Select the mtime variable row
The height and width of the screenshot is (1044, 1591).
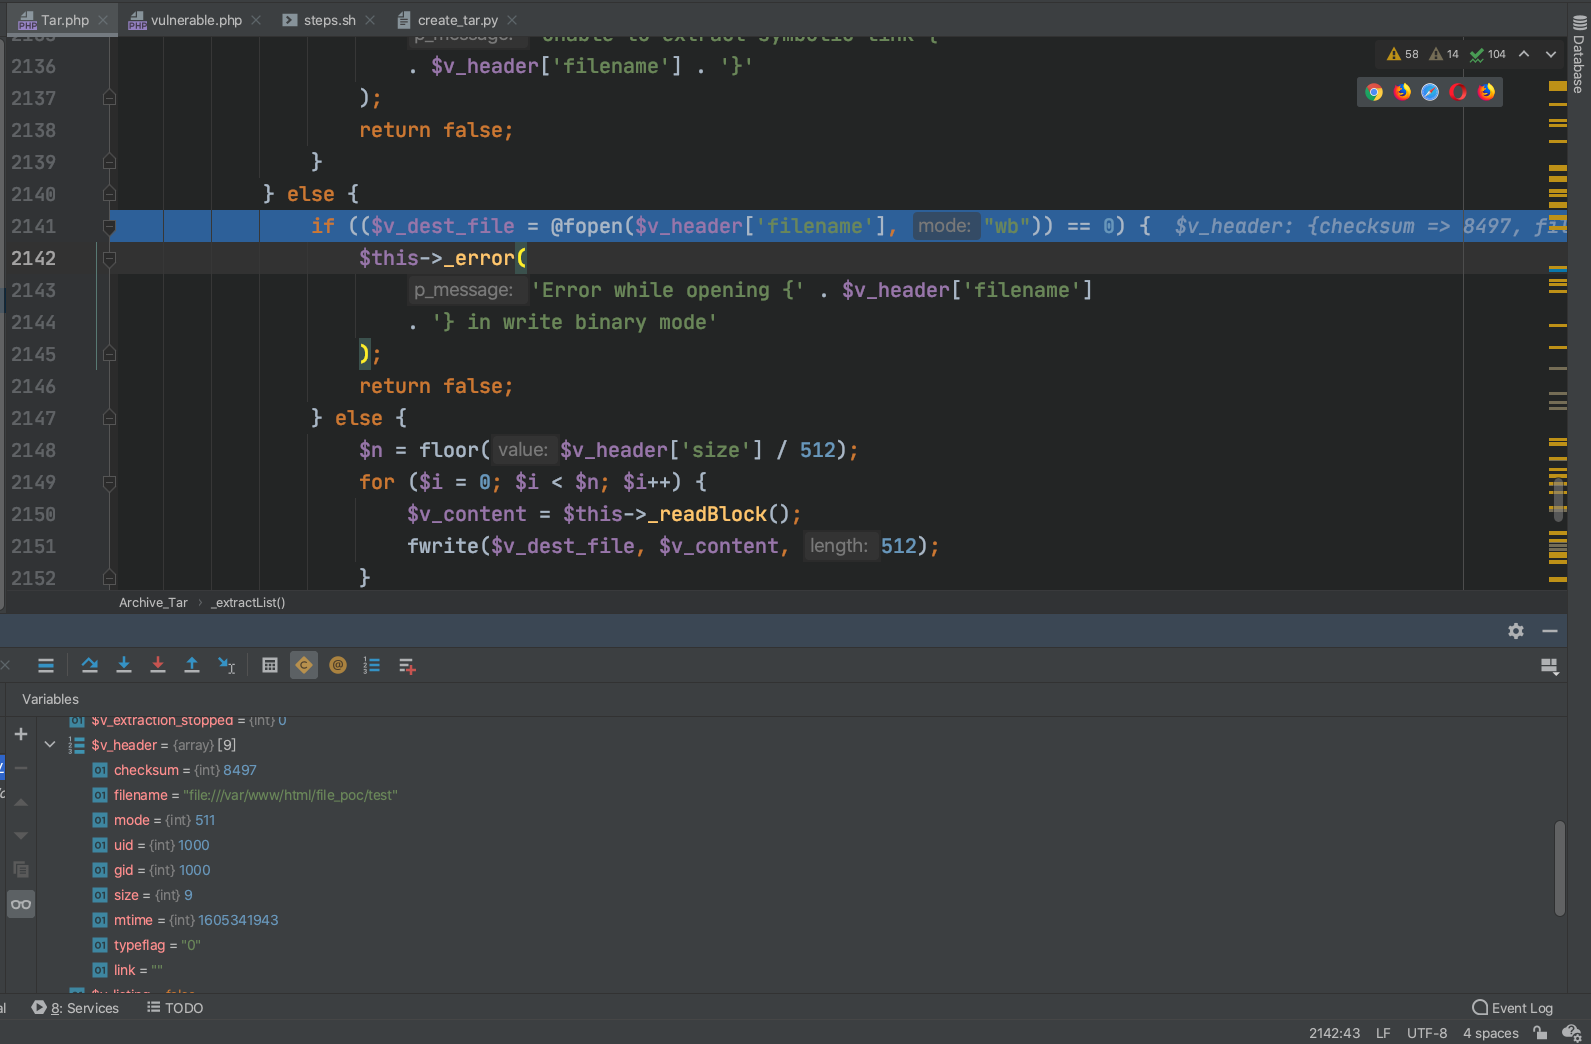coord(800,920)
